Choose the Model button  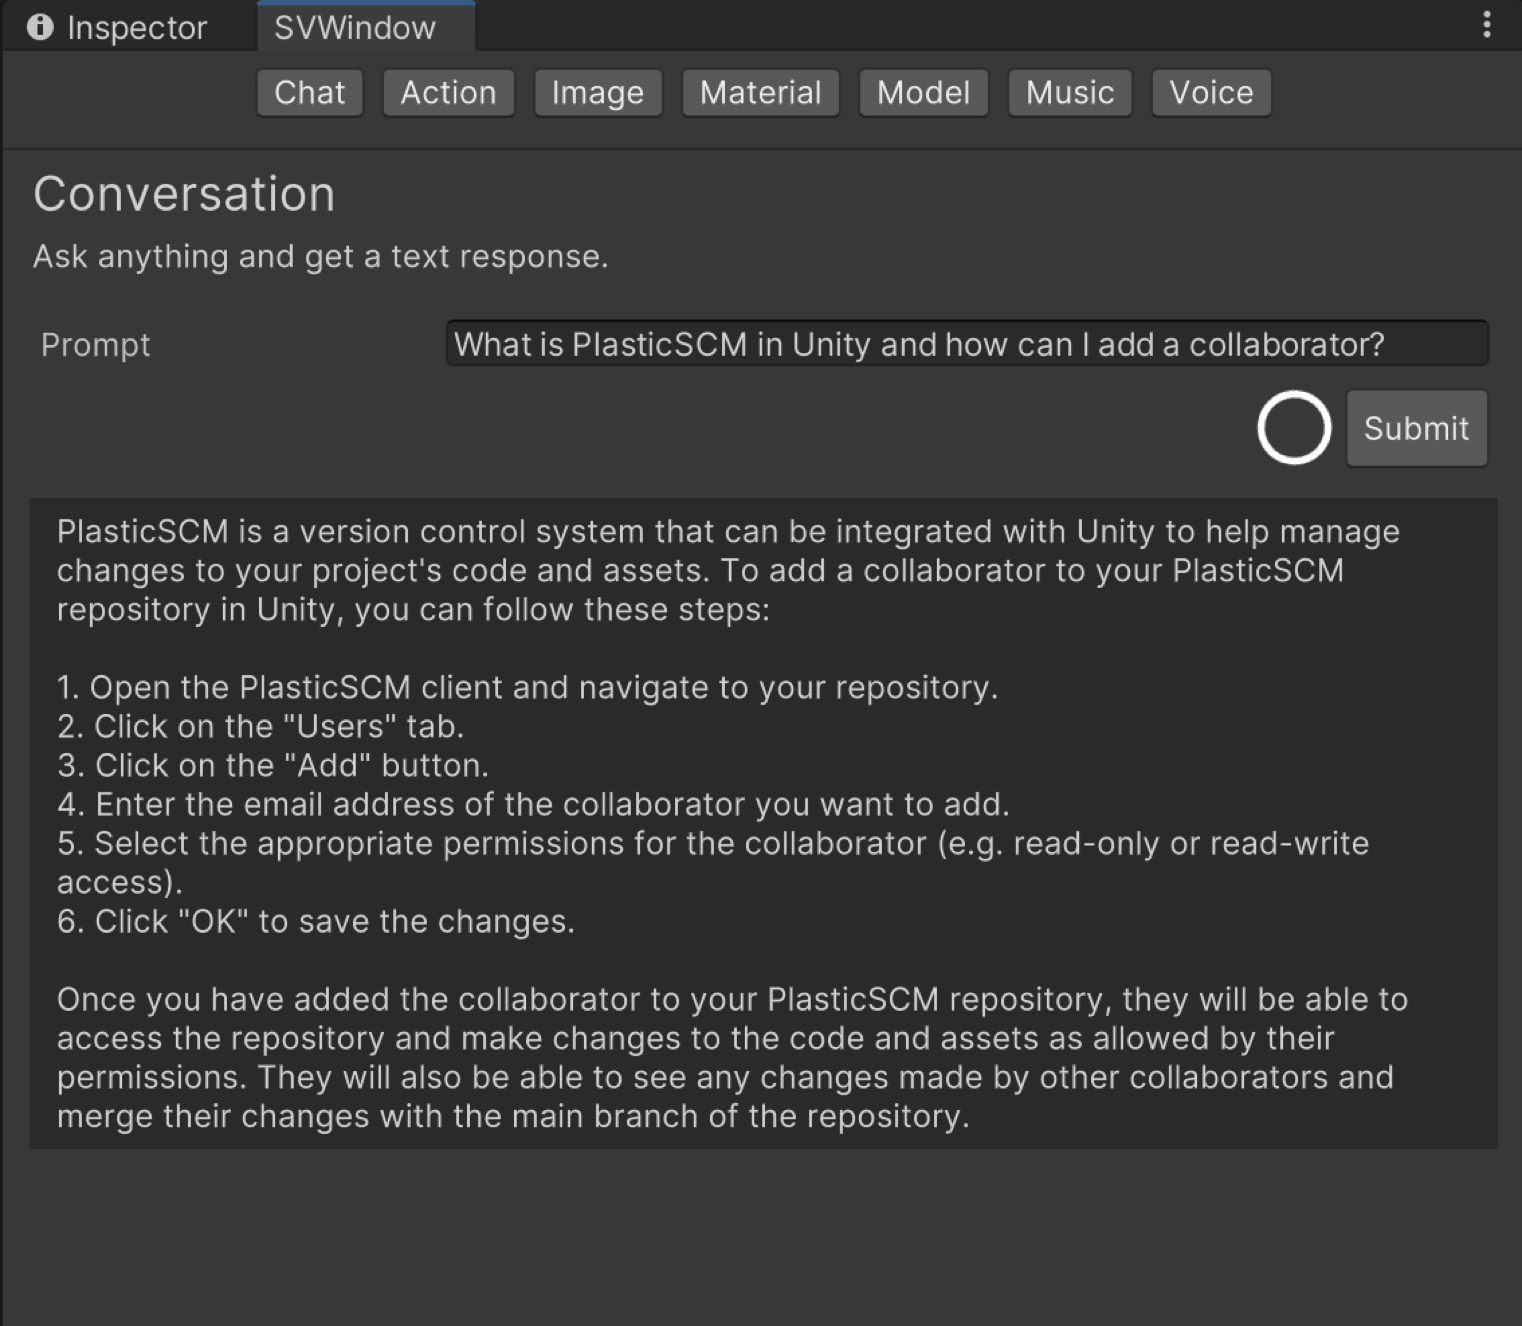click(x=923, y=93)
